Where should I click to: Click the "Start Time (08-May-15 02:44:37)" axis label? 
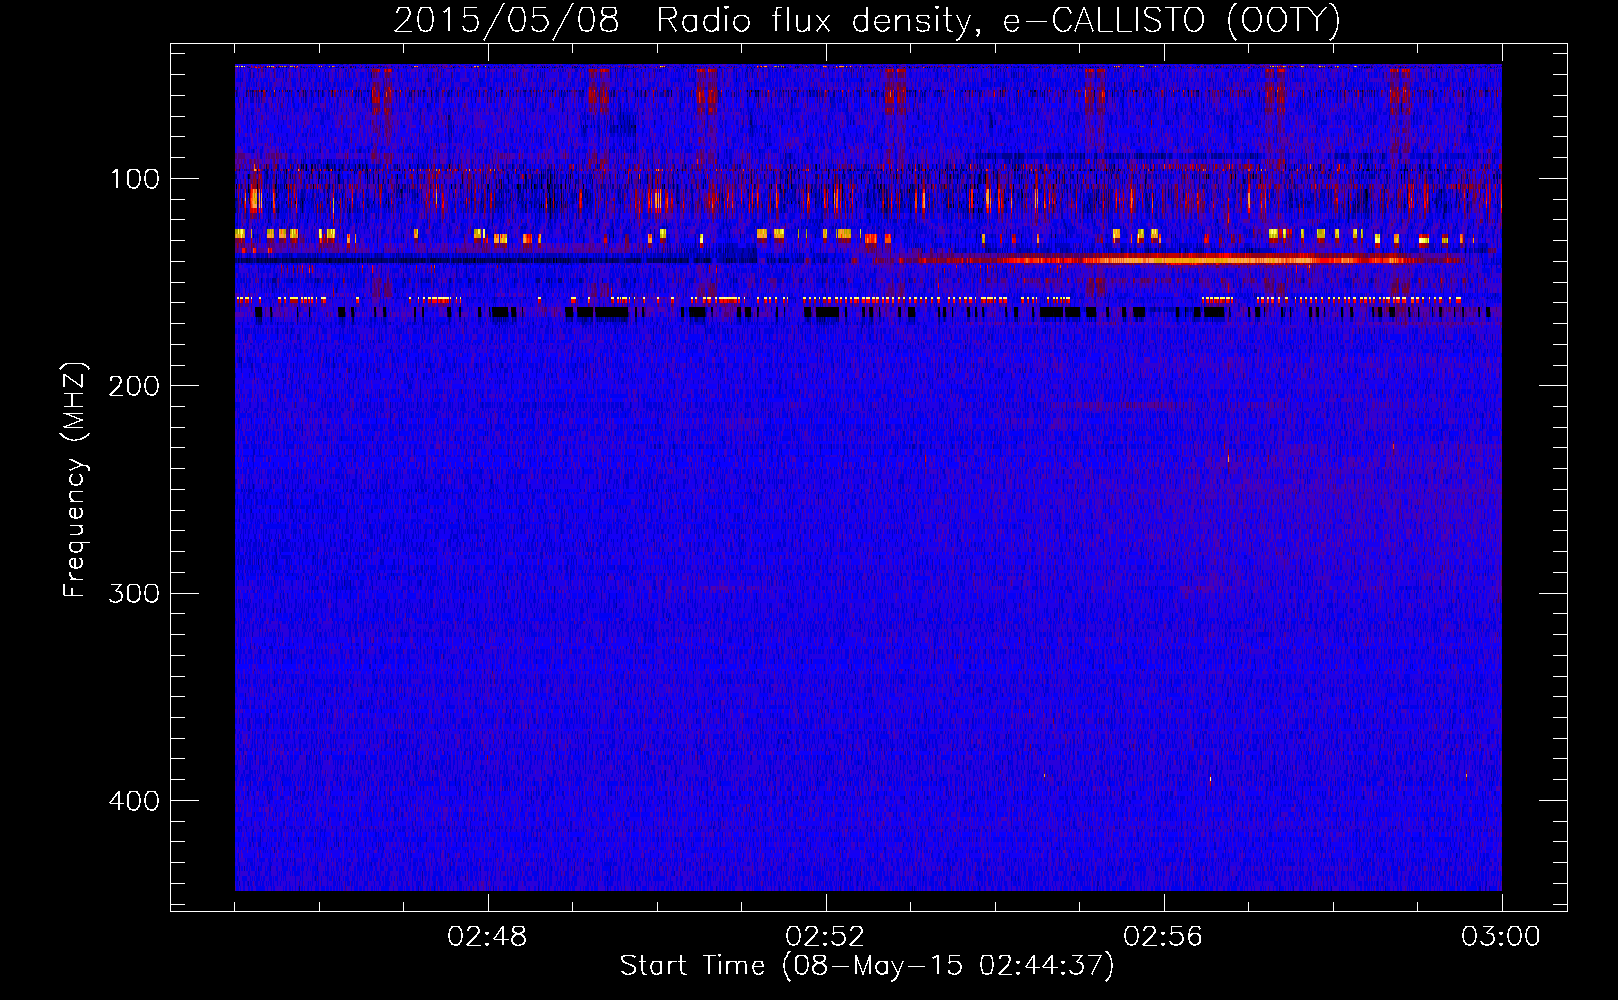coord(867,966)
